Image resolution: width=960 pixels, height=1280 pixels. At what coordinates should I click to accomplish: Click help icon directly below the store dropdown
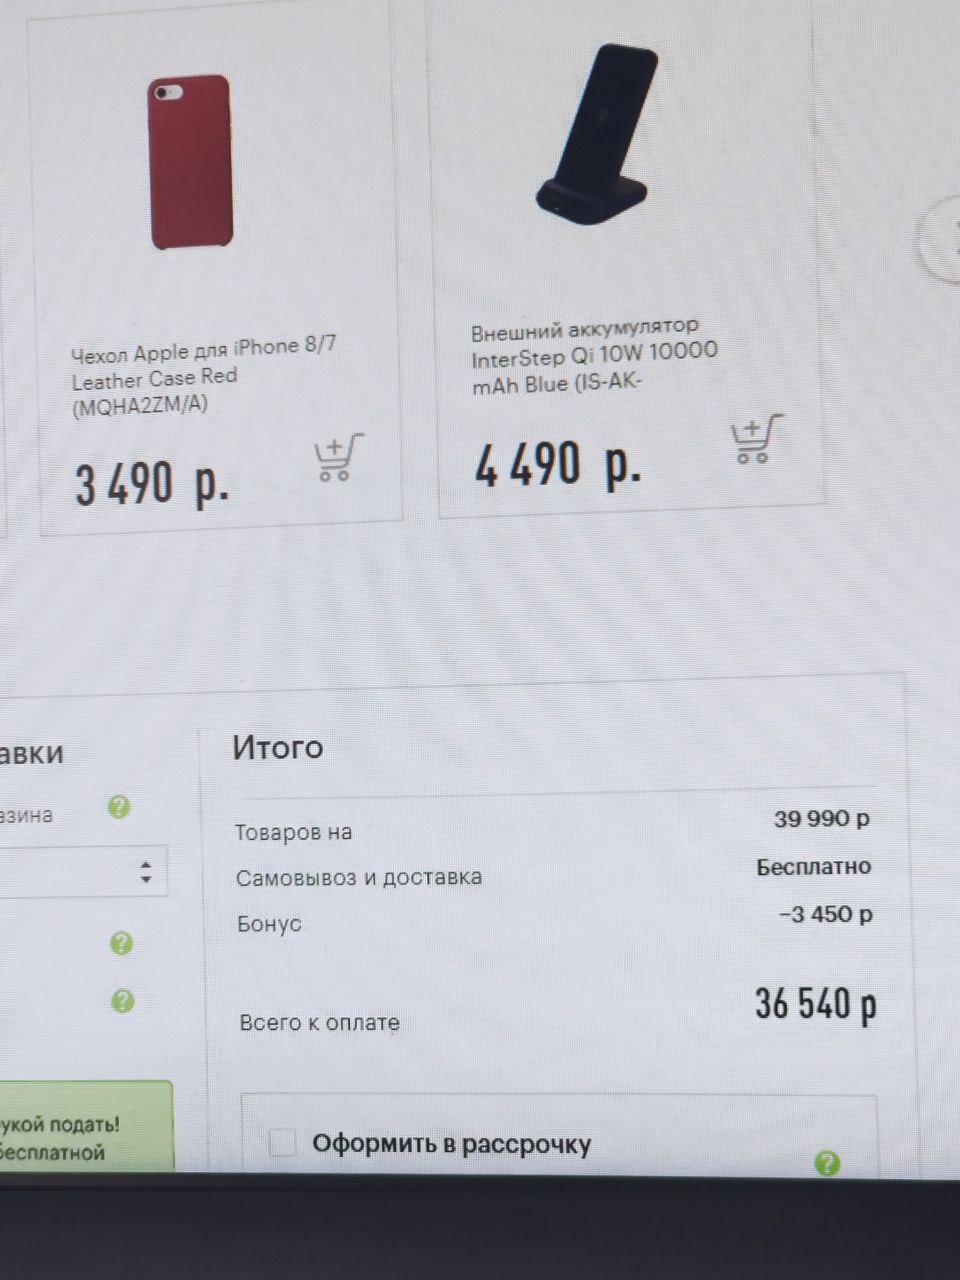click(x=121, y=943)
